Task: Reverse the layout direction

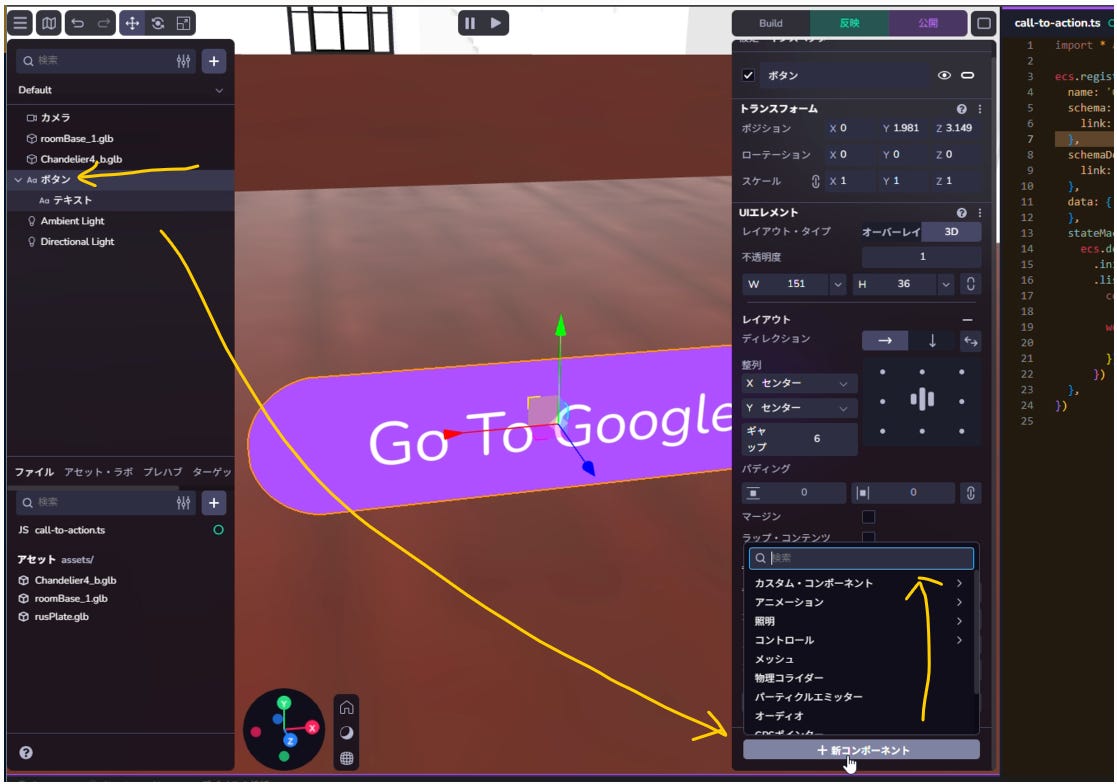Action: 970,341
